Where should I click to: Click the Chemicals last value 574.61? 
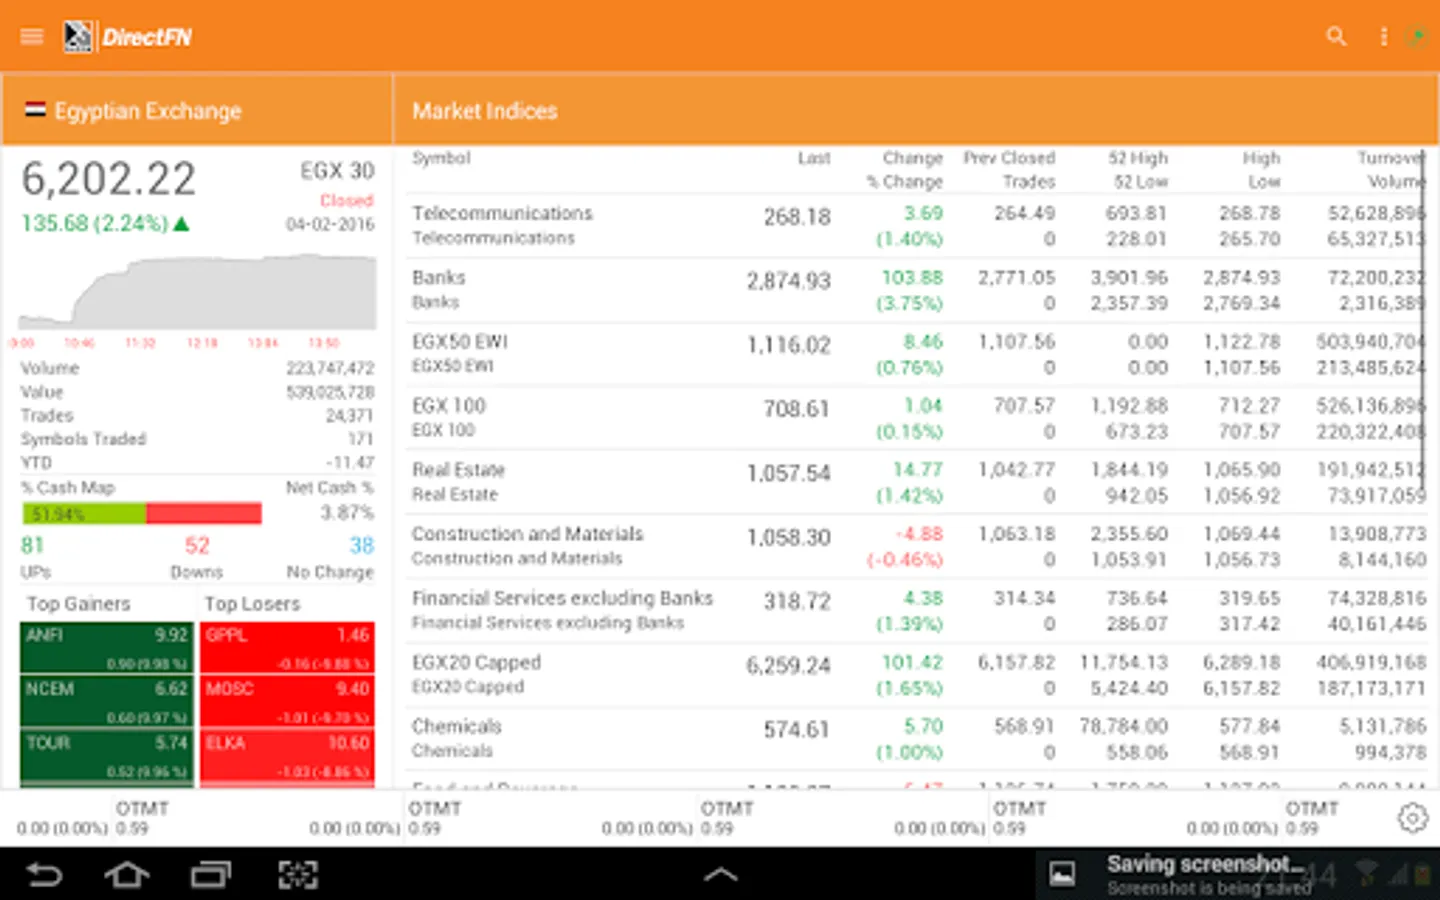[797, 730]
